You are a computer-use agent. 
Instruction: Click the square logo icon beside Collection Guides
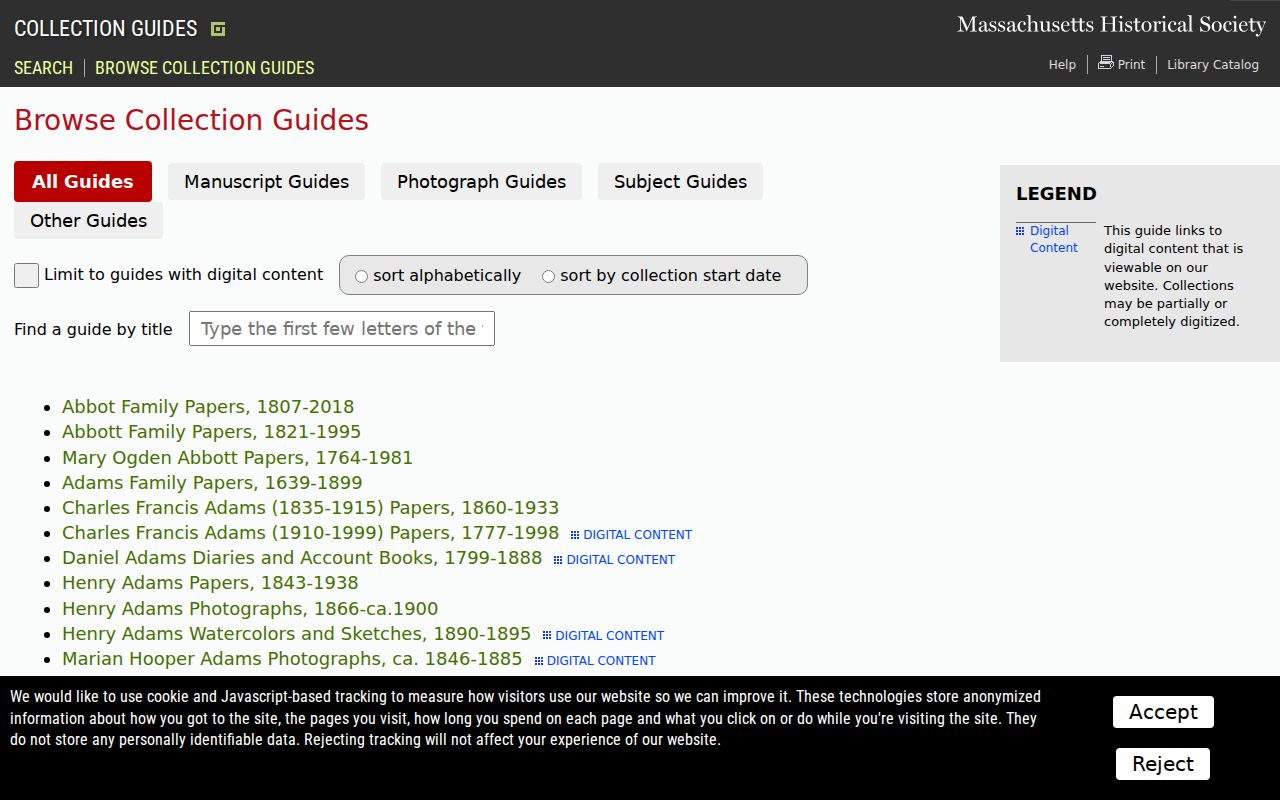coord(218,29)
